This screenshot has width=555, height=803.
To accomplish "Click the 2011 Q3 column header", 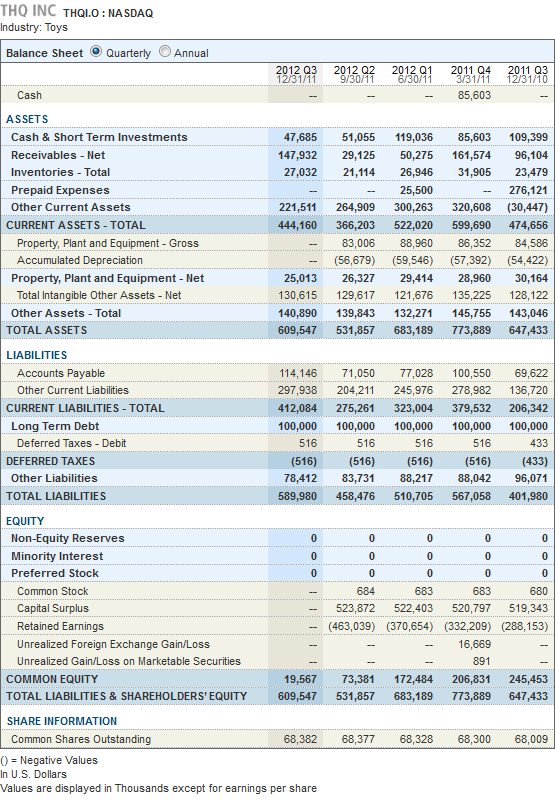I will (x=527, y=74).
